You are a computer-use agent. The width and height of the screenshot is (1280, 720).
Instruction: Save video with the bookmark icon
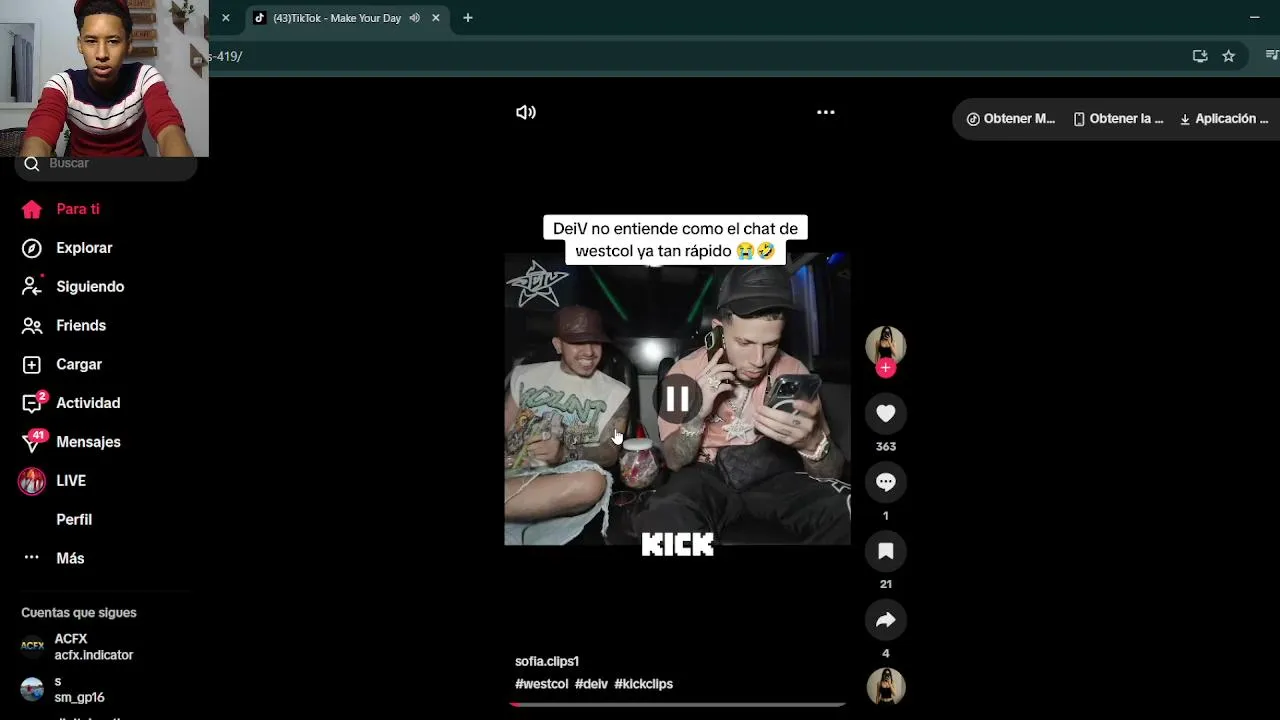[885, 551]
